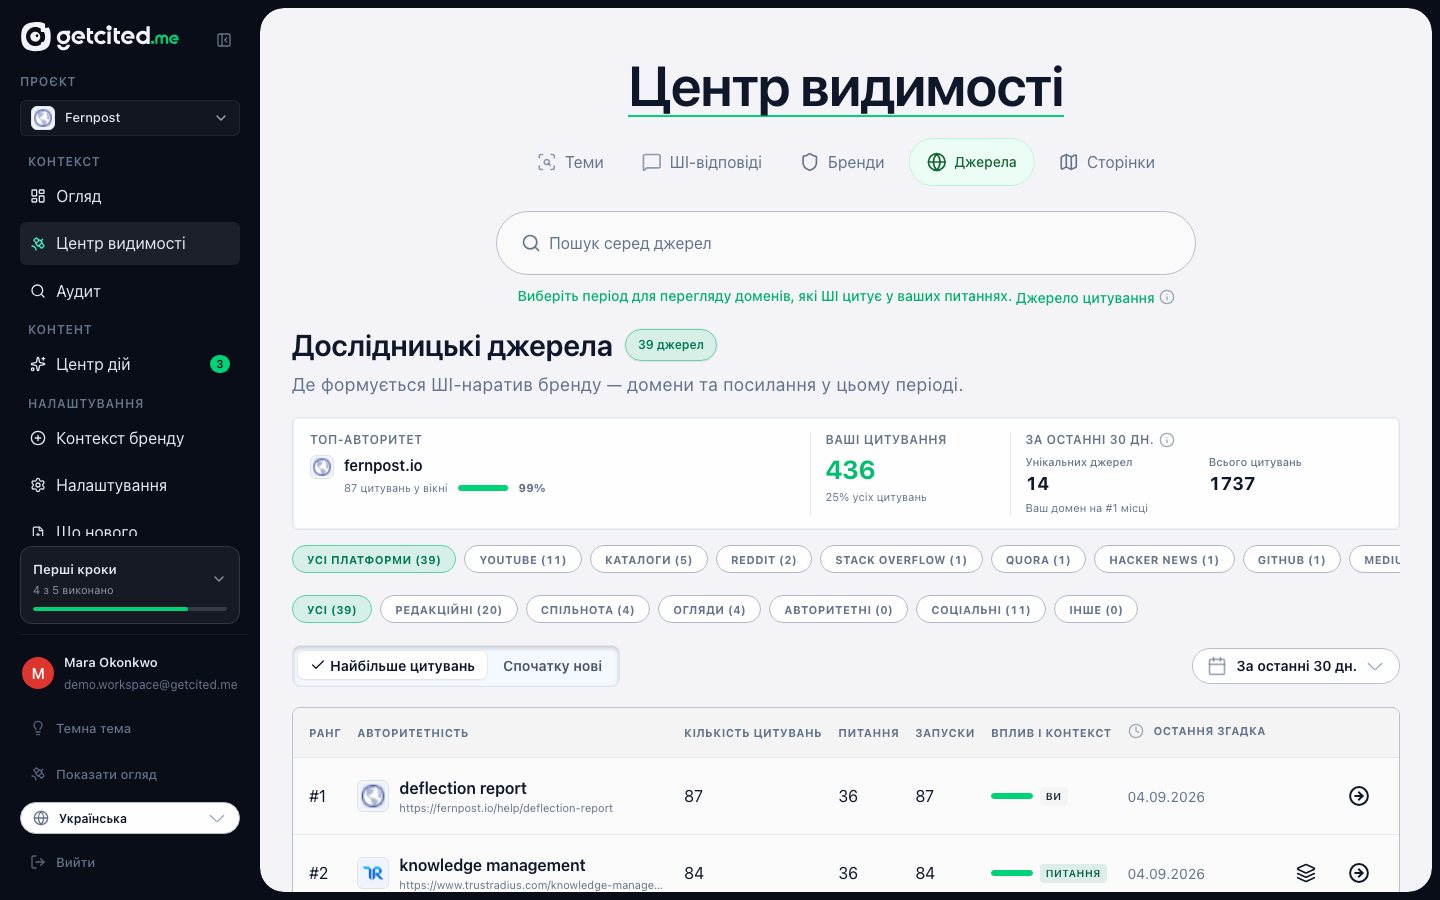Filter by Редакційні (20)
This screenshot has height=900, width=1440.
(449, 609)
